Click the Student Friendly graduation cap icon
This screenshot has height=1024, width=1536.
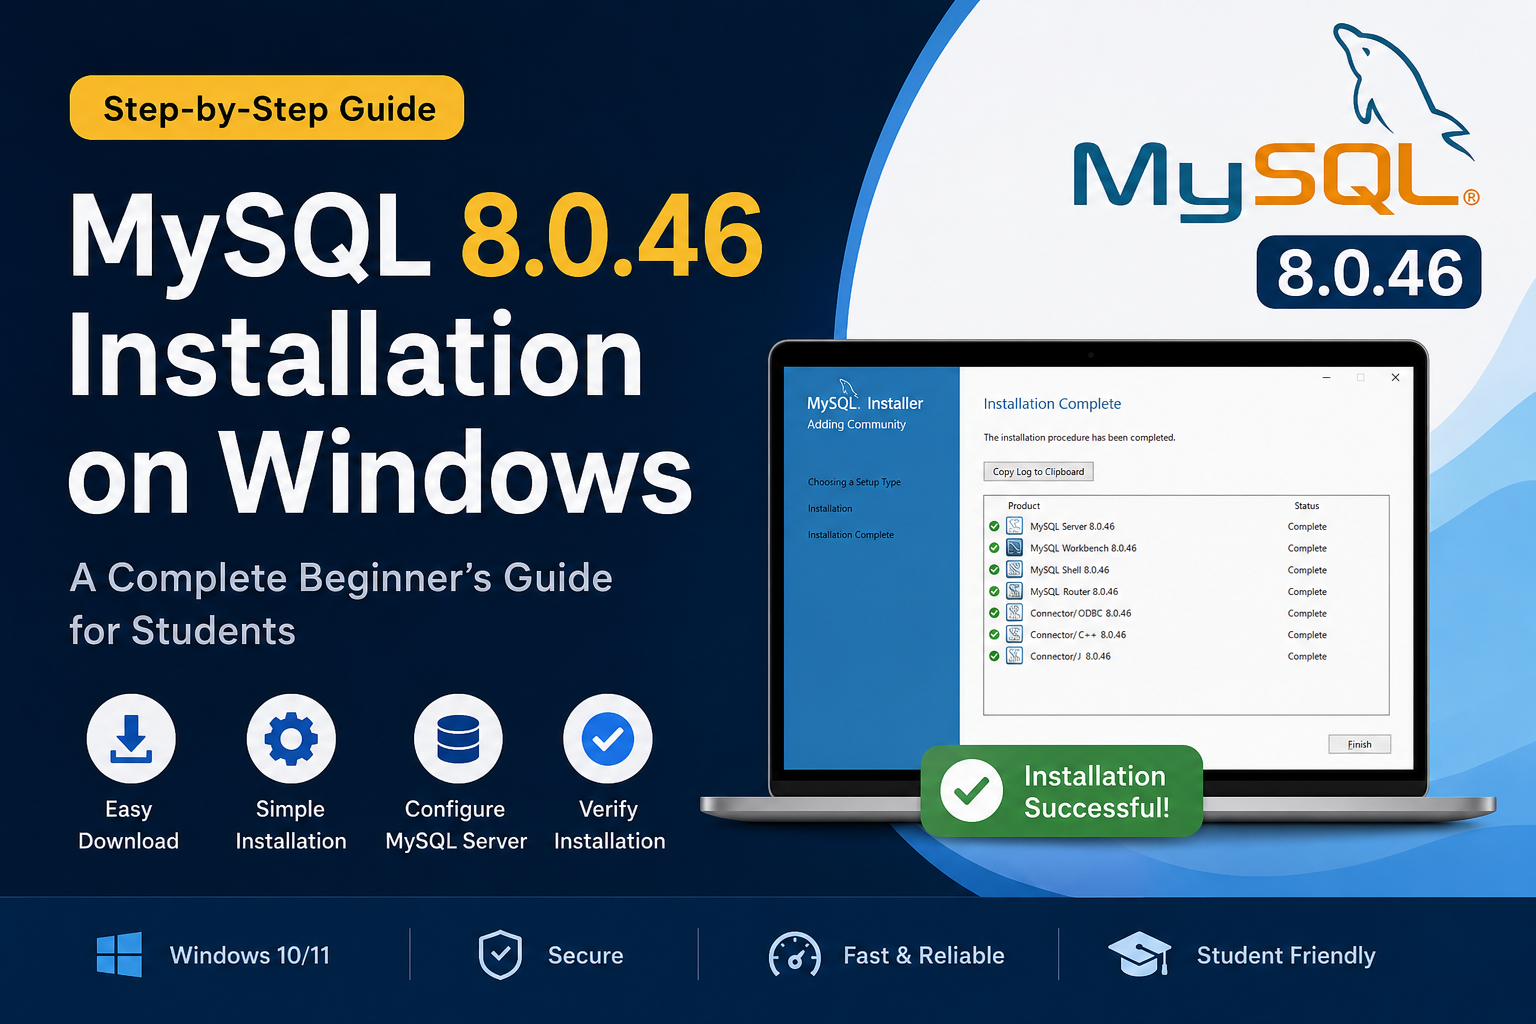[1140, 955]
